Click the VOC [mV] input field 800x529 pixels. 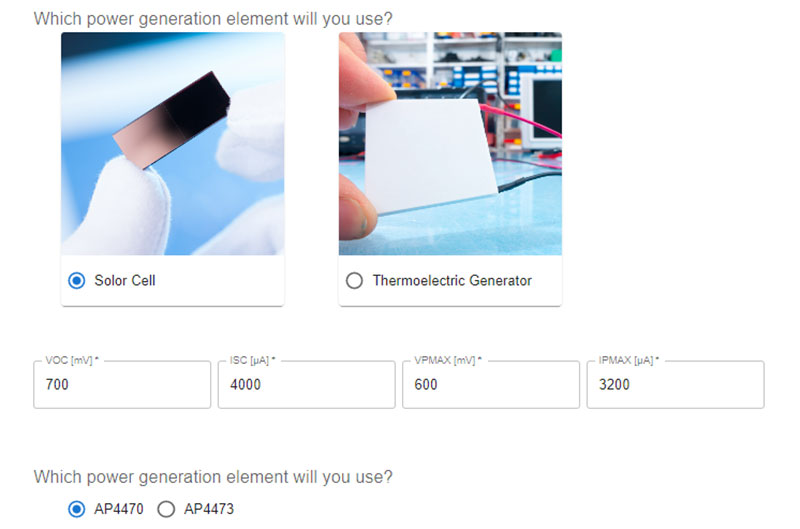pyautogui.click(x=122, y=385)
